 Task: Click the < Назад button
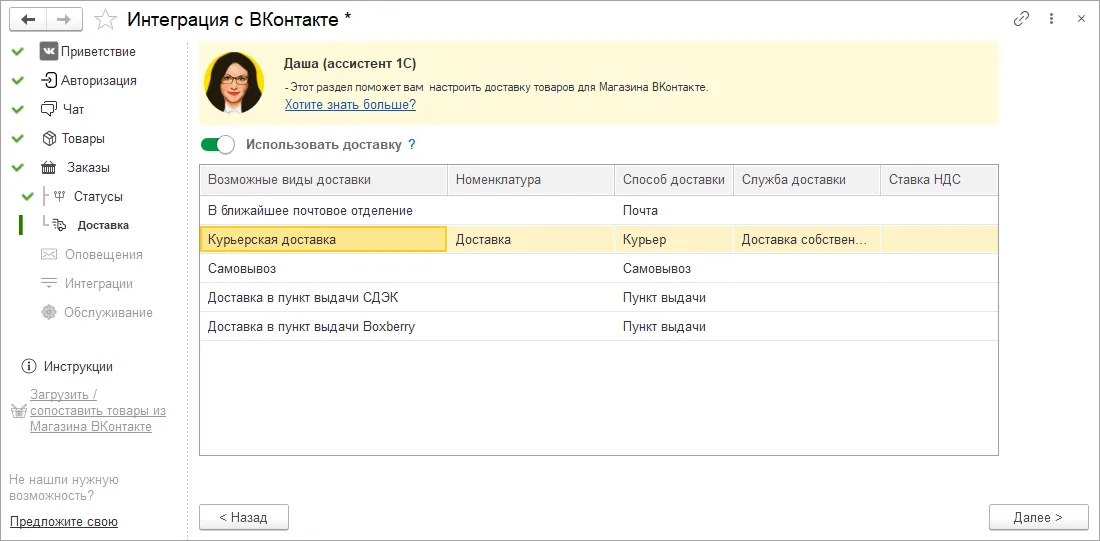[243, 517]
